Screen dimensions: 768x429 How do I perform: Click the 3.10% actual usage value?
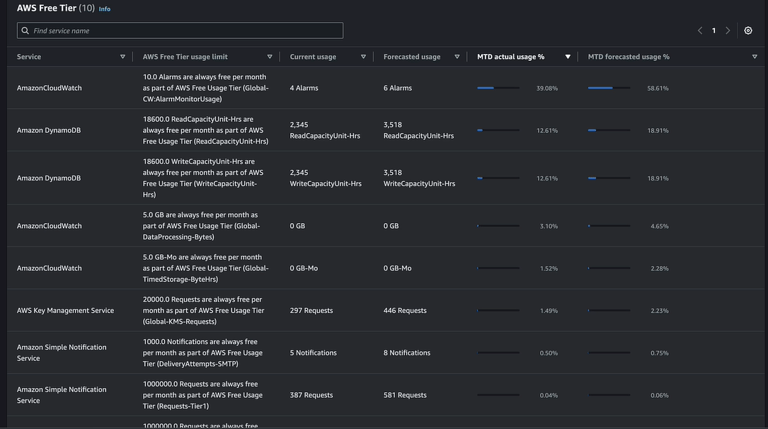549,226
